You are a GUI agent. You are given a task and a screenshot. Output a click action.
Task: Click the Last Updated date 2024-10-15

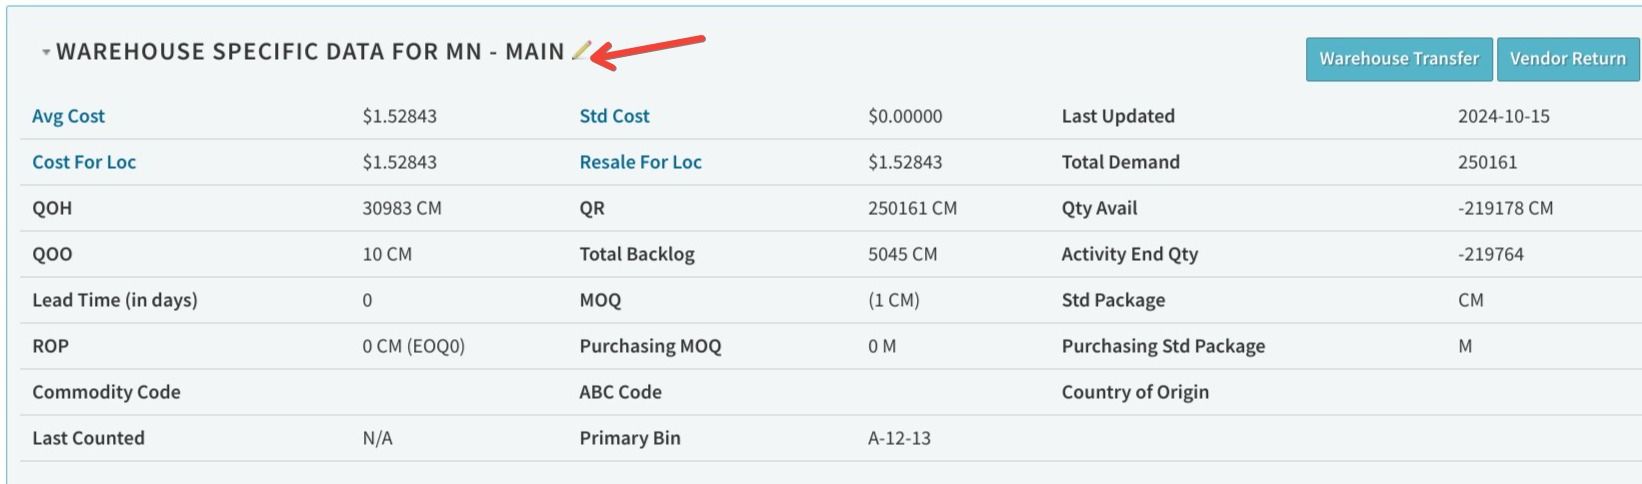[x=1503, y=116]
